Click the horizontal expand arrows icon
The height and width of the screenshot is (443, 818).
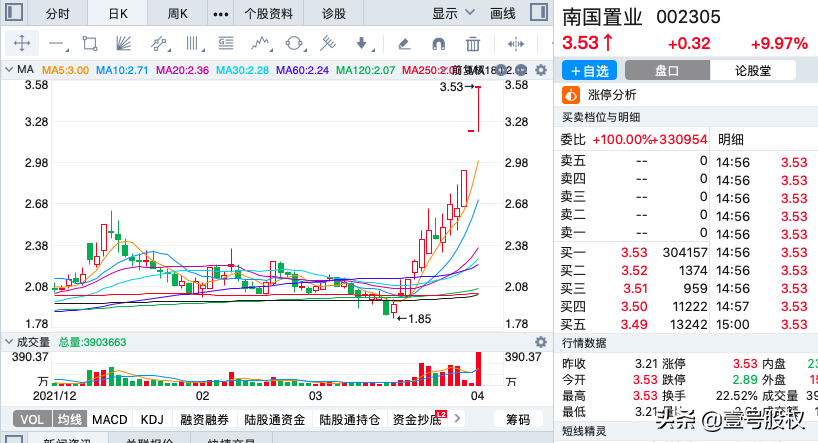tap(515, 44)
